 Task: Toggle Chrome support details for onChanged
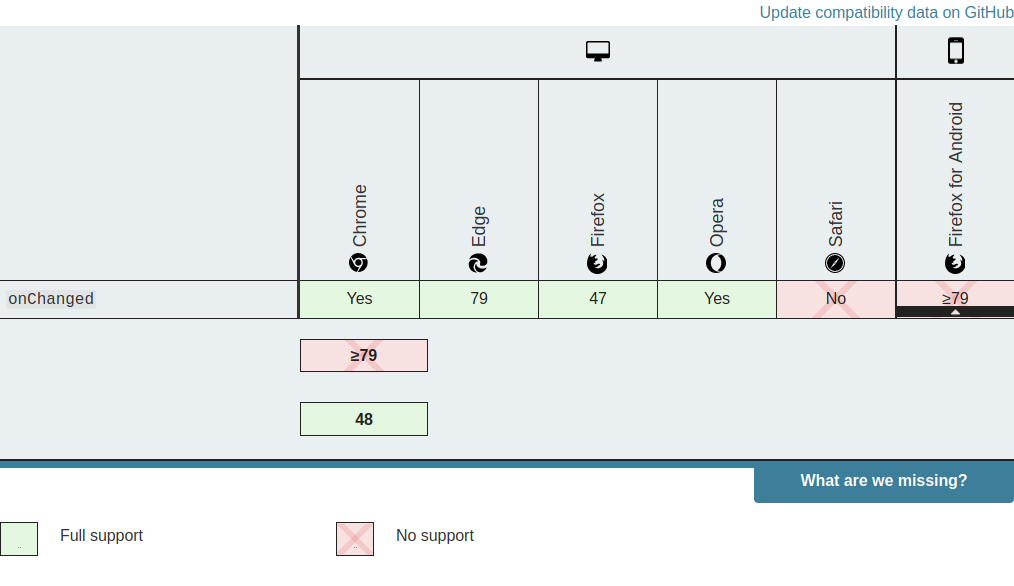[x=359, y=298]
